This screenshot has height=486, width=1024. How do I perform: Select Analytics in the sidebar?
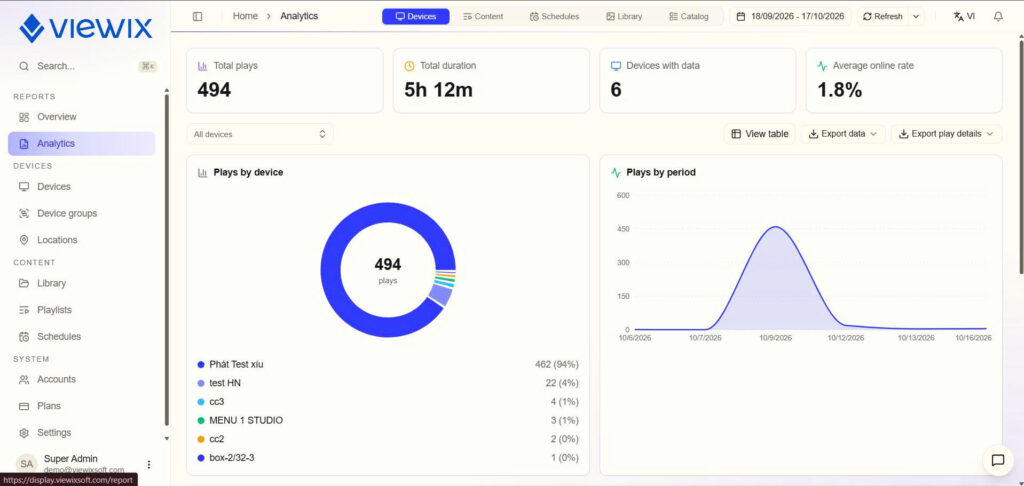click(x=82, y=144)
